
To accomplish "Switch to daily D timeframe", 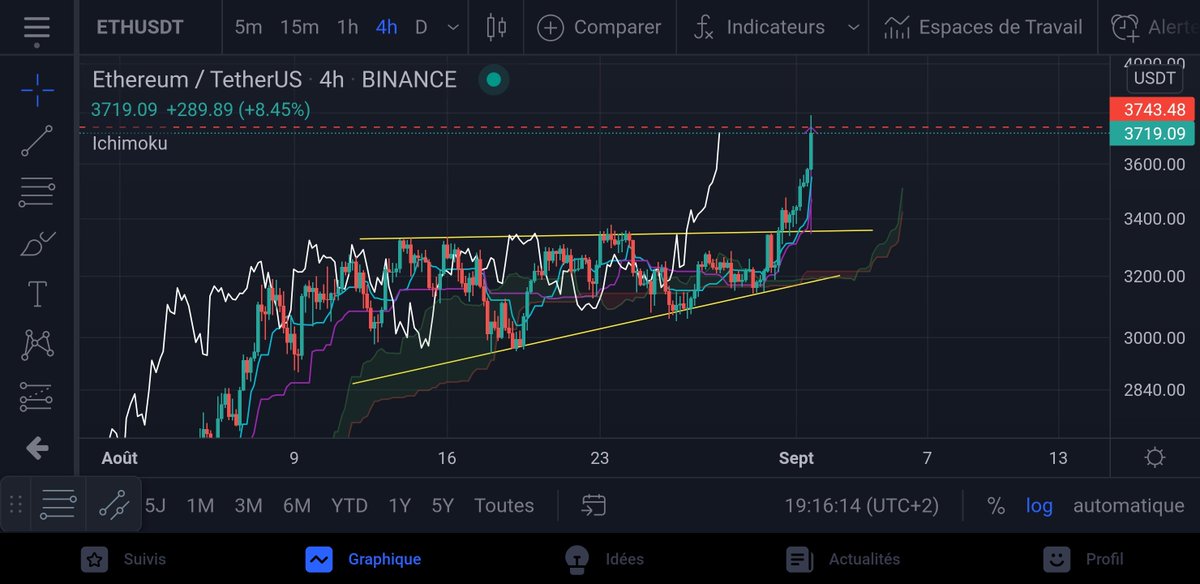I will click(421, 27).
